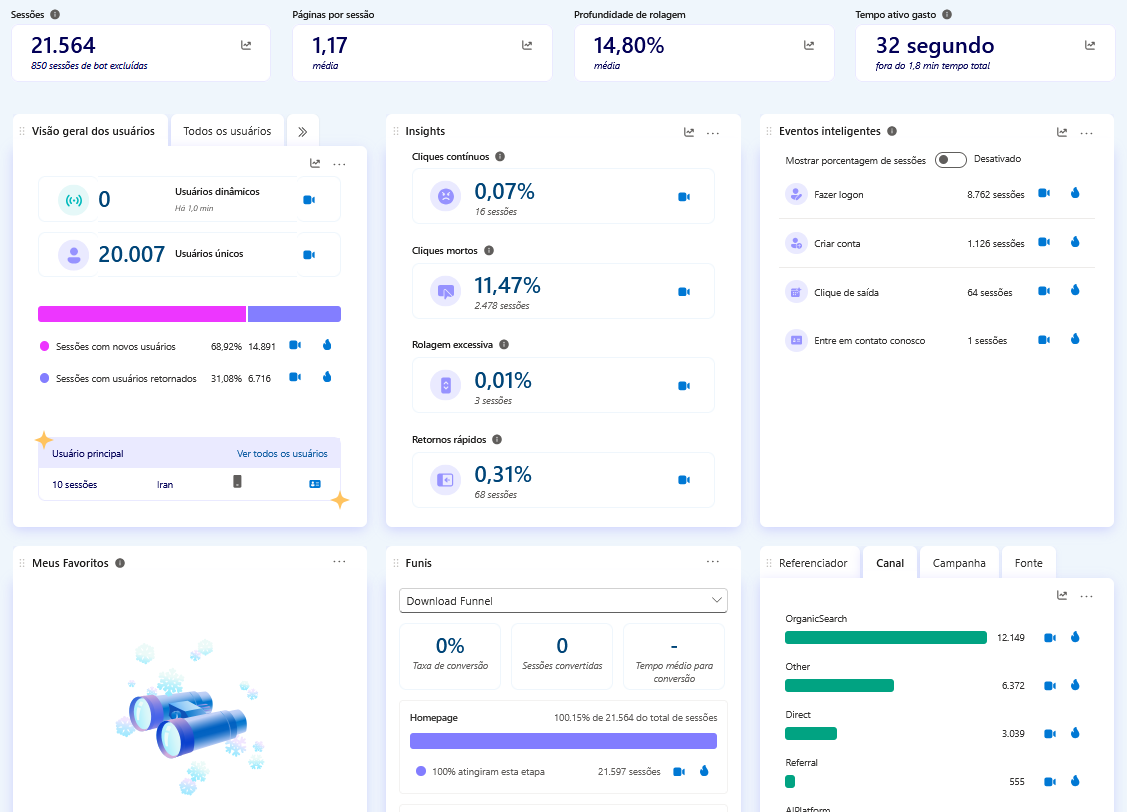Click the Clique de saída event label

(846, 292)
